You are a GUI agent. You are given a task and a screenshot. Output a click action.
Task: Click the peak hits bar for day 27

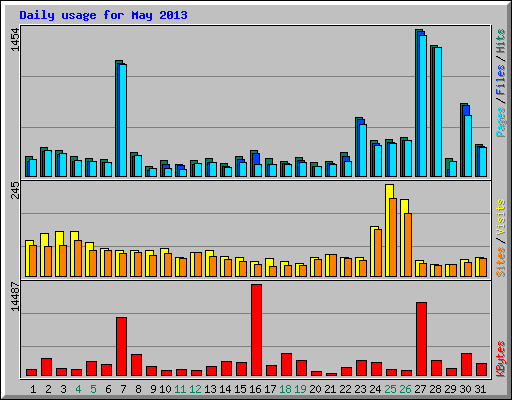pos(417,103)
